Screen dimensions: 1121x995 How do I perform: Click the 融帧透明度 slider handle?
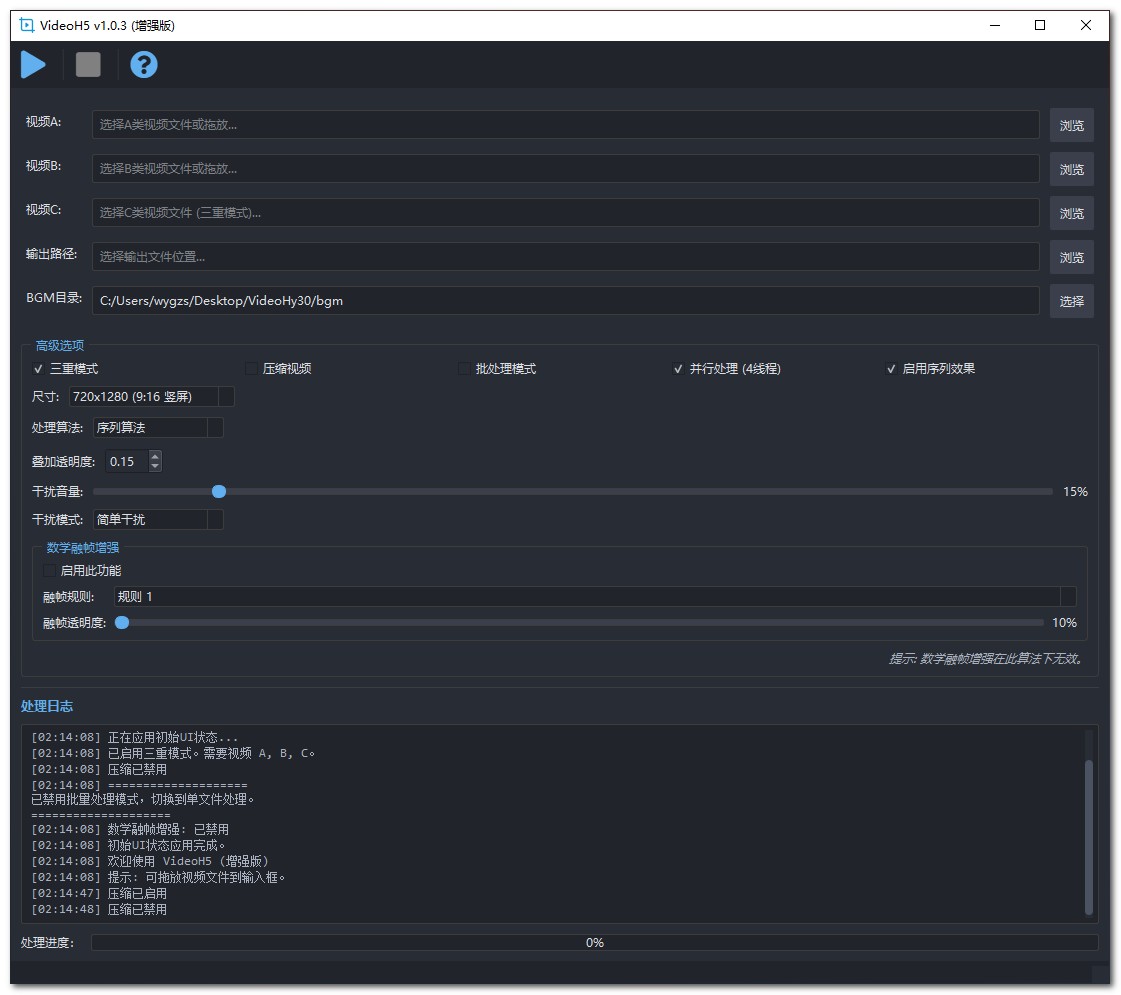(x=122, y=623)
